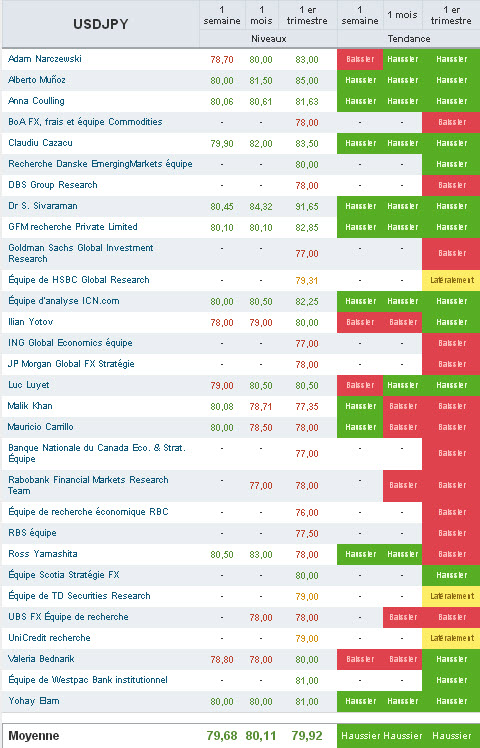Select the Ross Yamashita link

coord(43,554)
